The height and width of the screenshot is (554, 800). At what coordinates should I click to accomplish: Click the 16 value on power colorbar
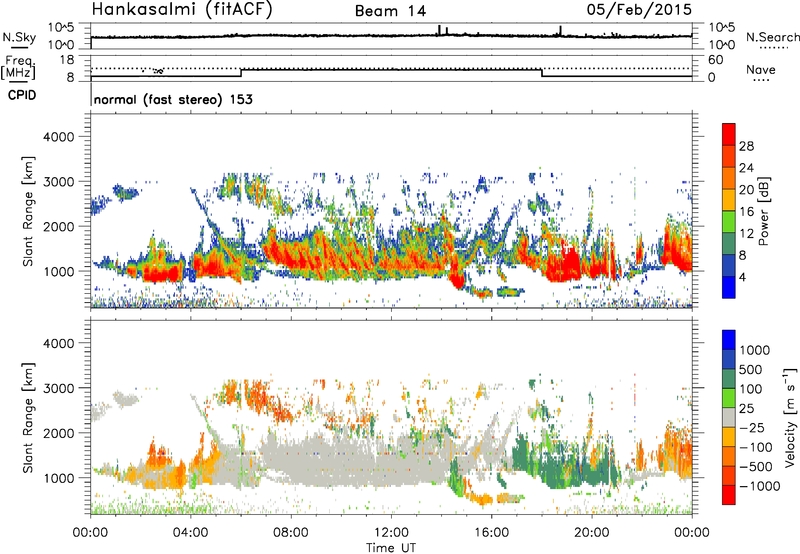click(x=746, y=212)
